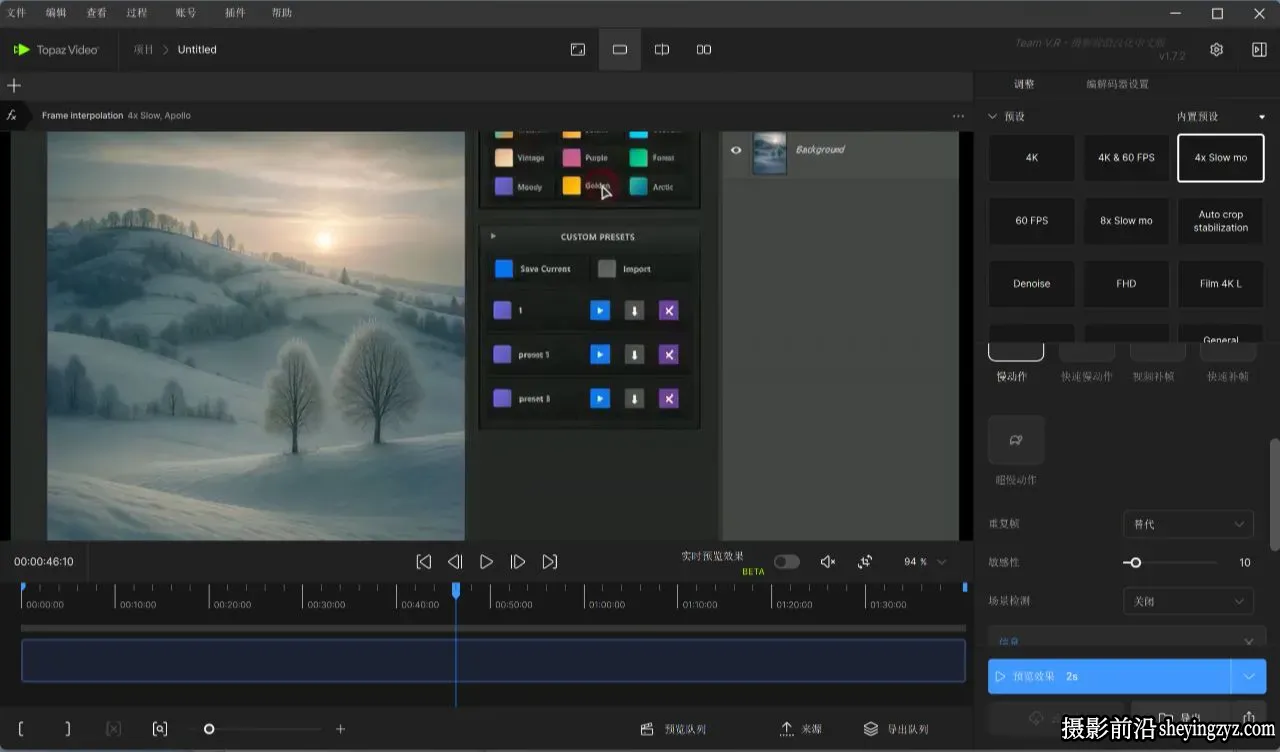The height and width of the screenshot is (752, 1280).
Task: Open the arrow beside the 预览效果 button
Action: [1249, 676]
